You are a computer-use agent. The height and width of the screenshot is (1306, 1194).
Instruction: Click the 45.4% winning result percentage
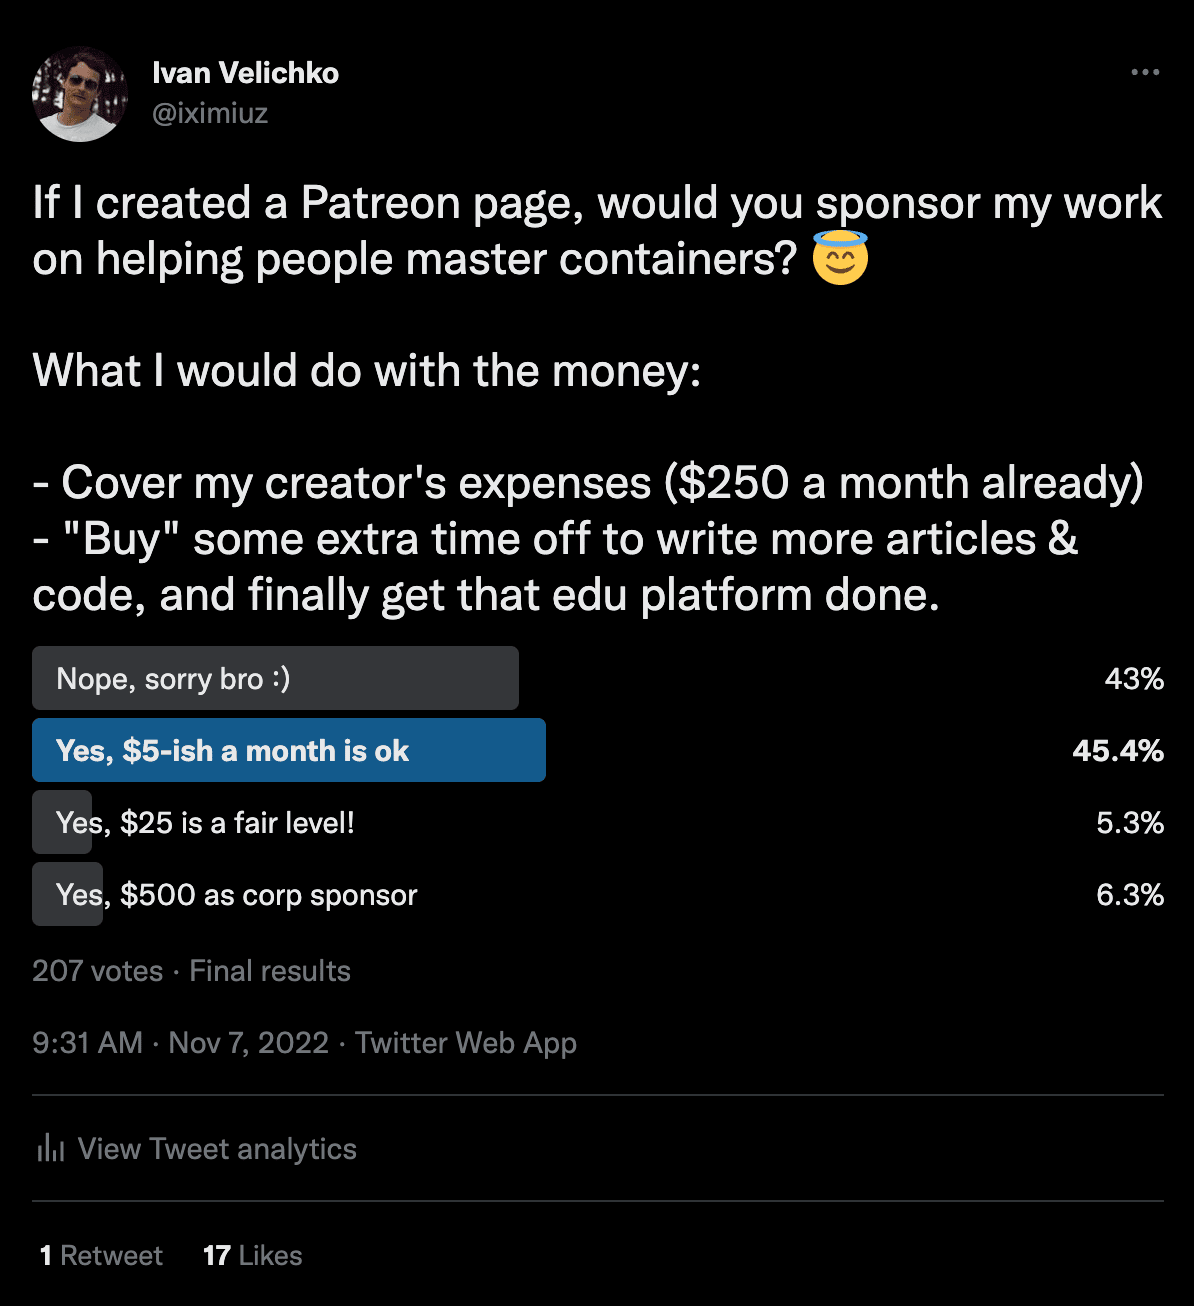pyautogui.click(x=1118, y=751)
